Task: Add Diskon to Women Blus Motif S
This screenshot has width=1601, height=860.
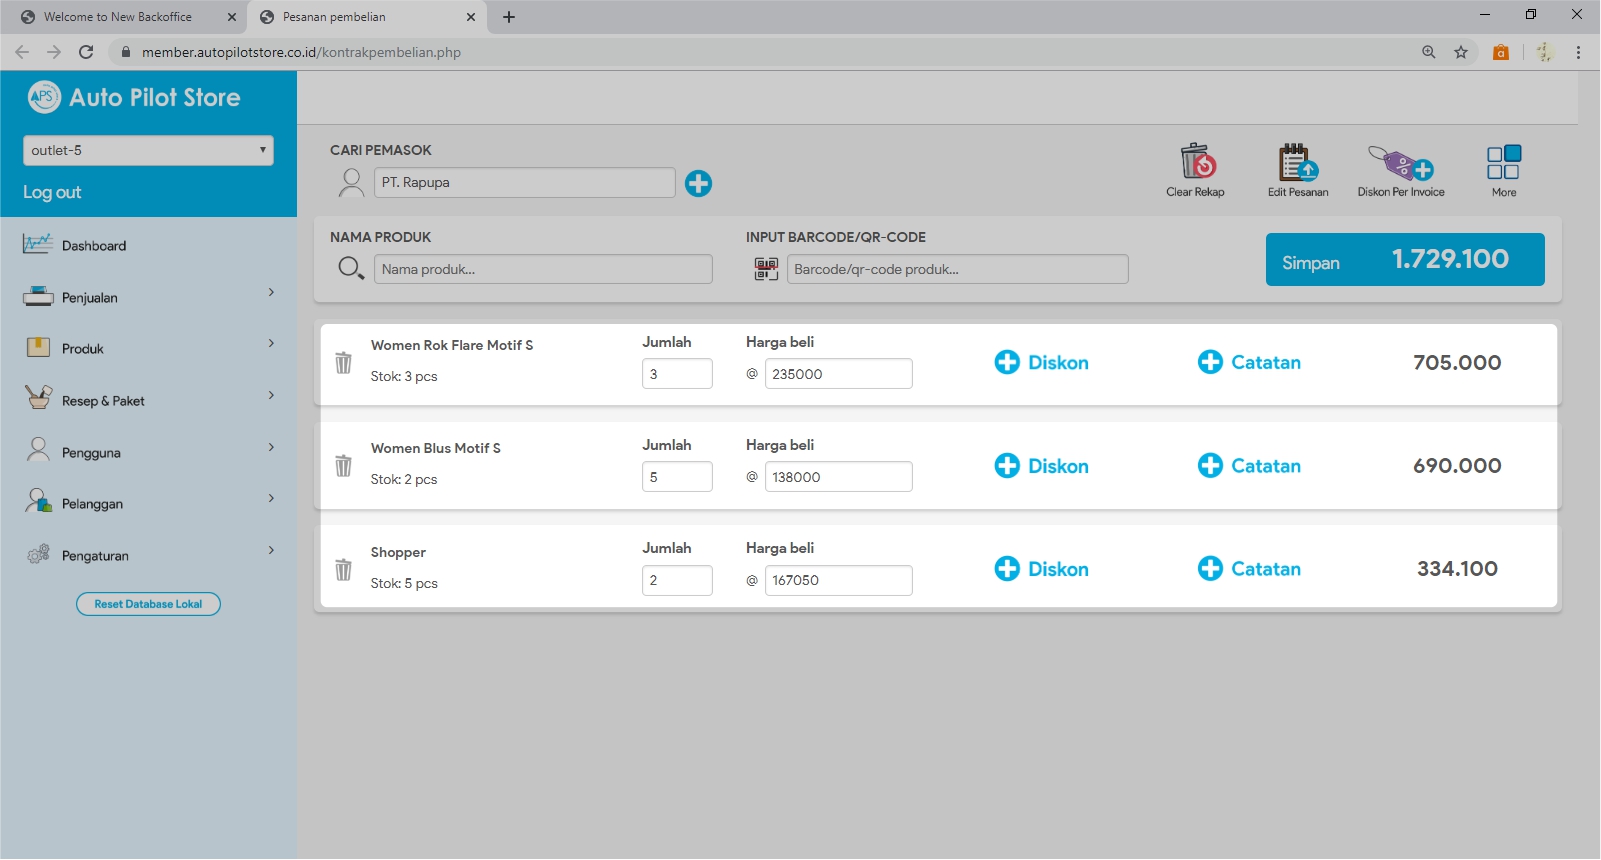Action: (x=1042, y=466)
